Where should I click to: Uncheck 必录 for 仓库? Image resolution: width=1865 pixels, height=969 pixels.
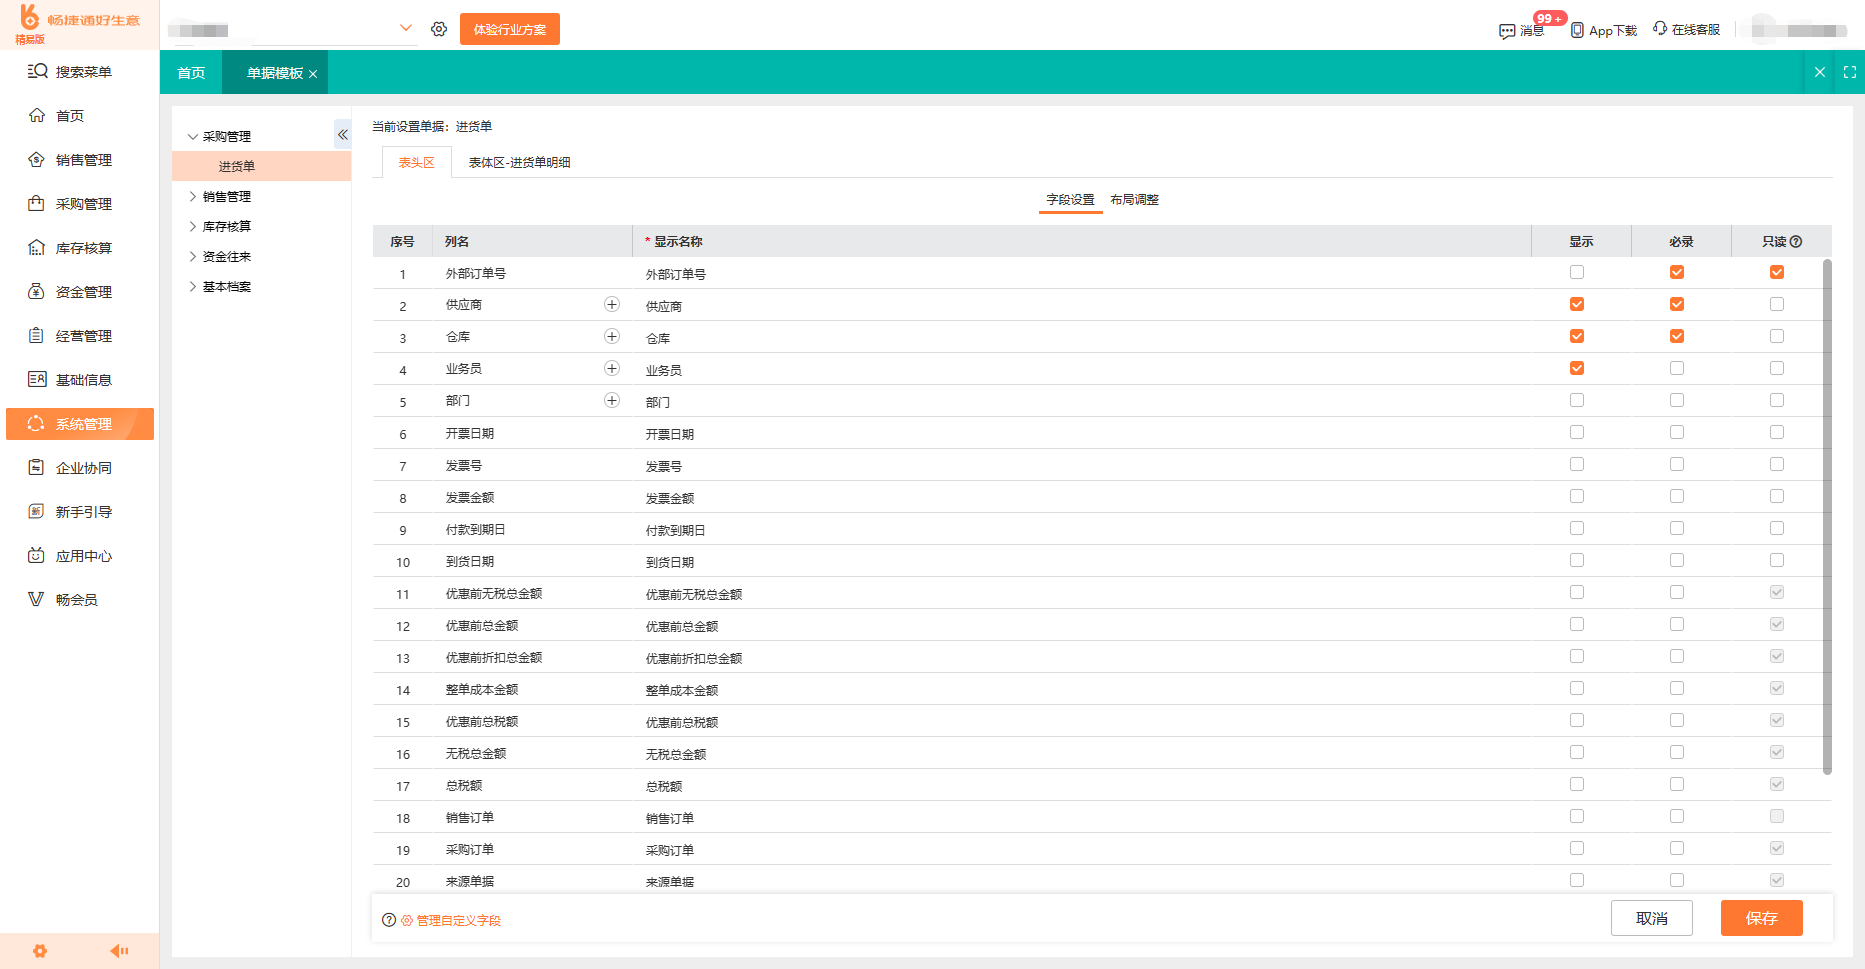pyautogui.click(x=1677, y=336)
